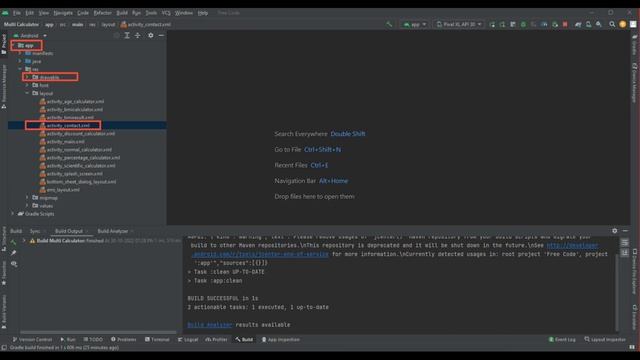This screenshot has width=640, height=360.
Task: Open the Refactor menu
Action: click(102, 13)
